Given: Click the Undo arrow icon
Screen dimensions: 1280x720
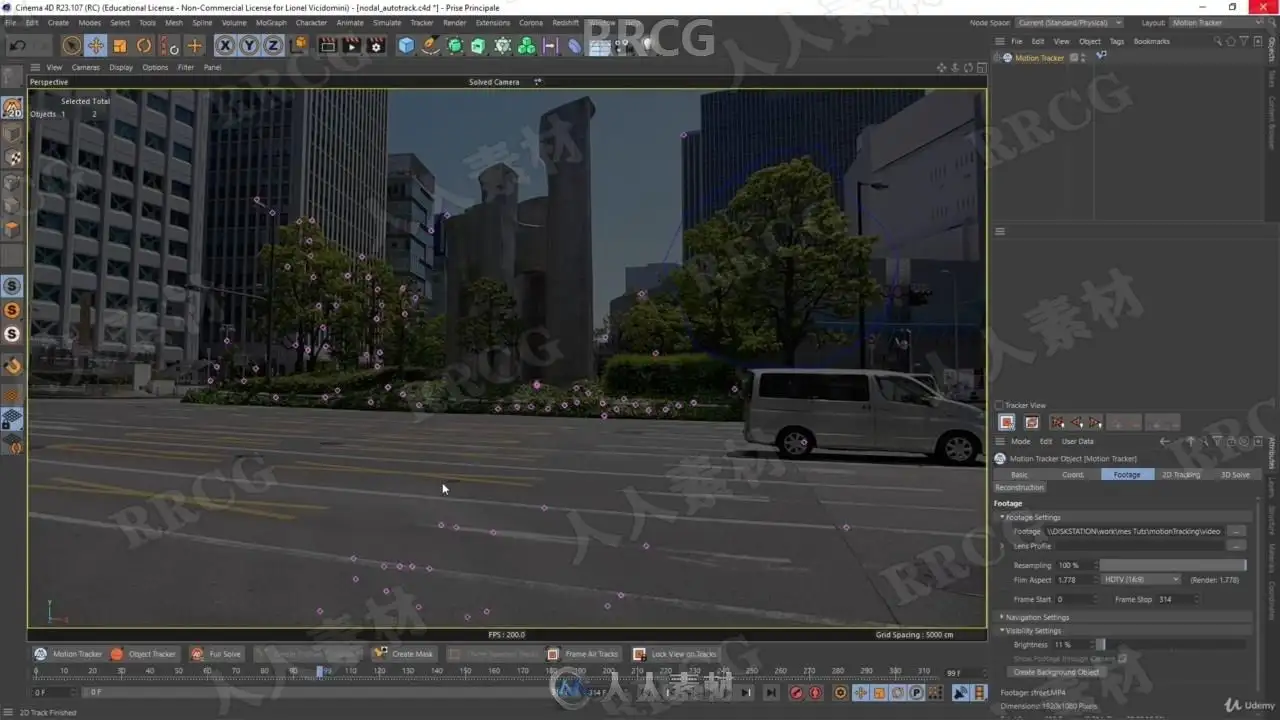Looking at the screenshot, I should tap(17, 45).
